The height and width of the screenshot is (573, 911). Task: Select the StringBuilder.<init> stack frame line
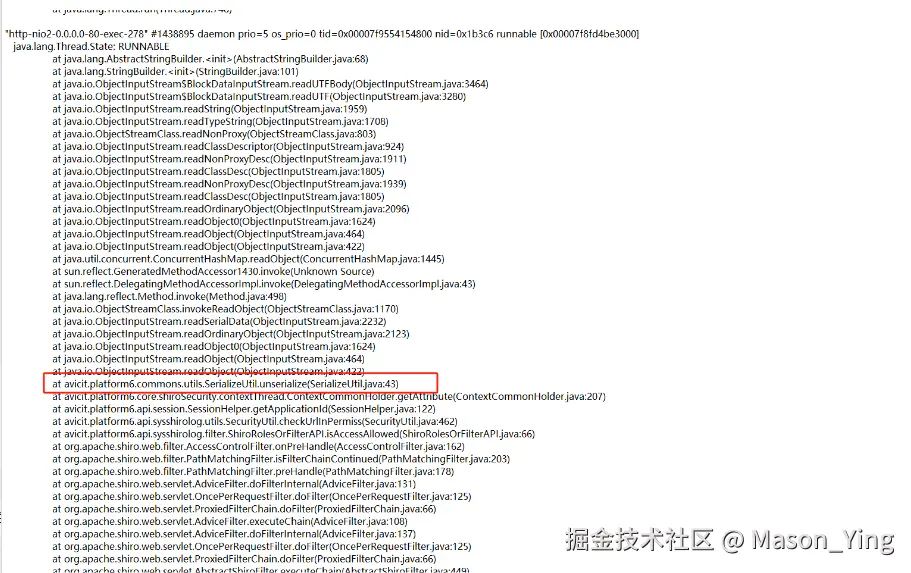(175, 71)
